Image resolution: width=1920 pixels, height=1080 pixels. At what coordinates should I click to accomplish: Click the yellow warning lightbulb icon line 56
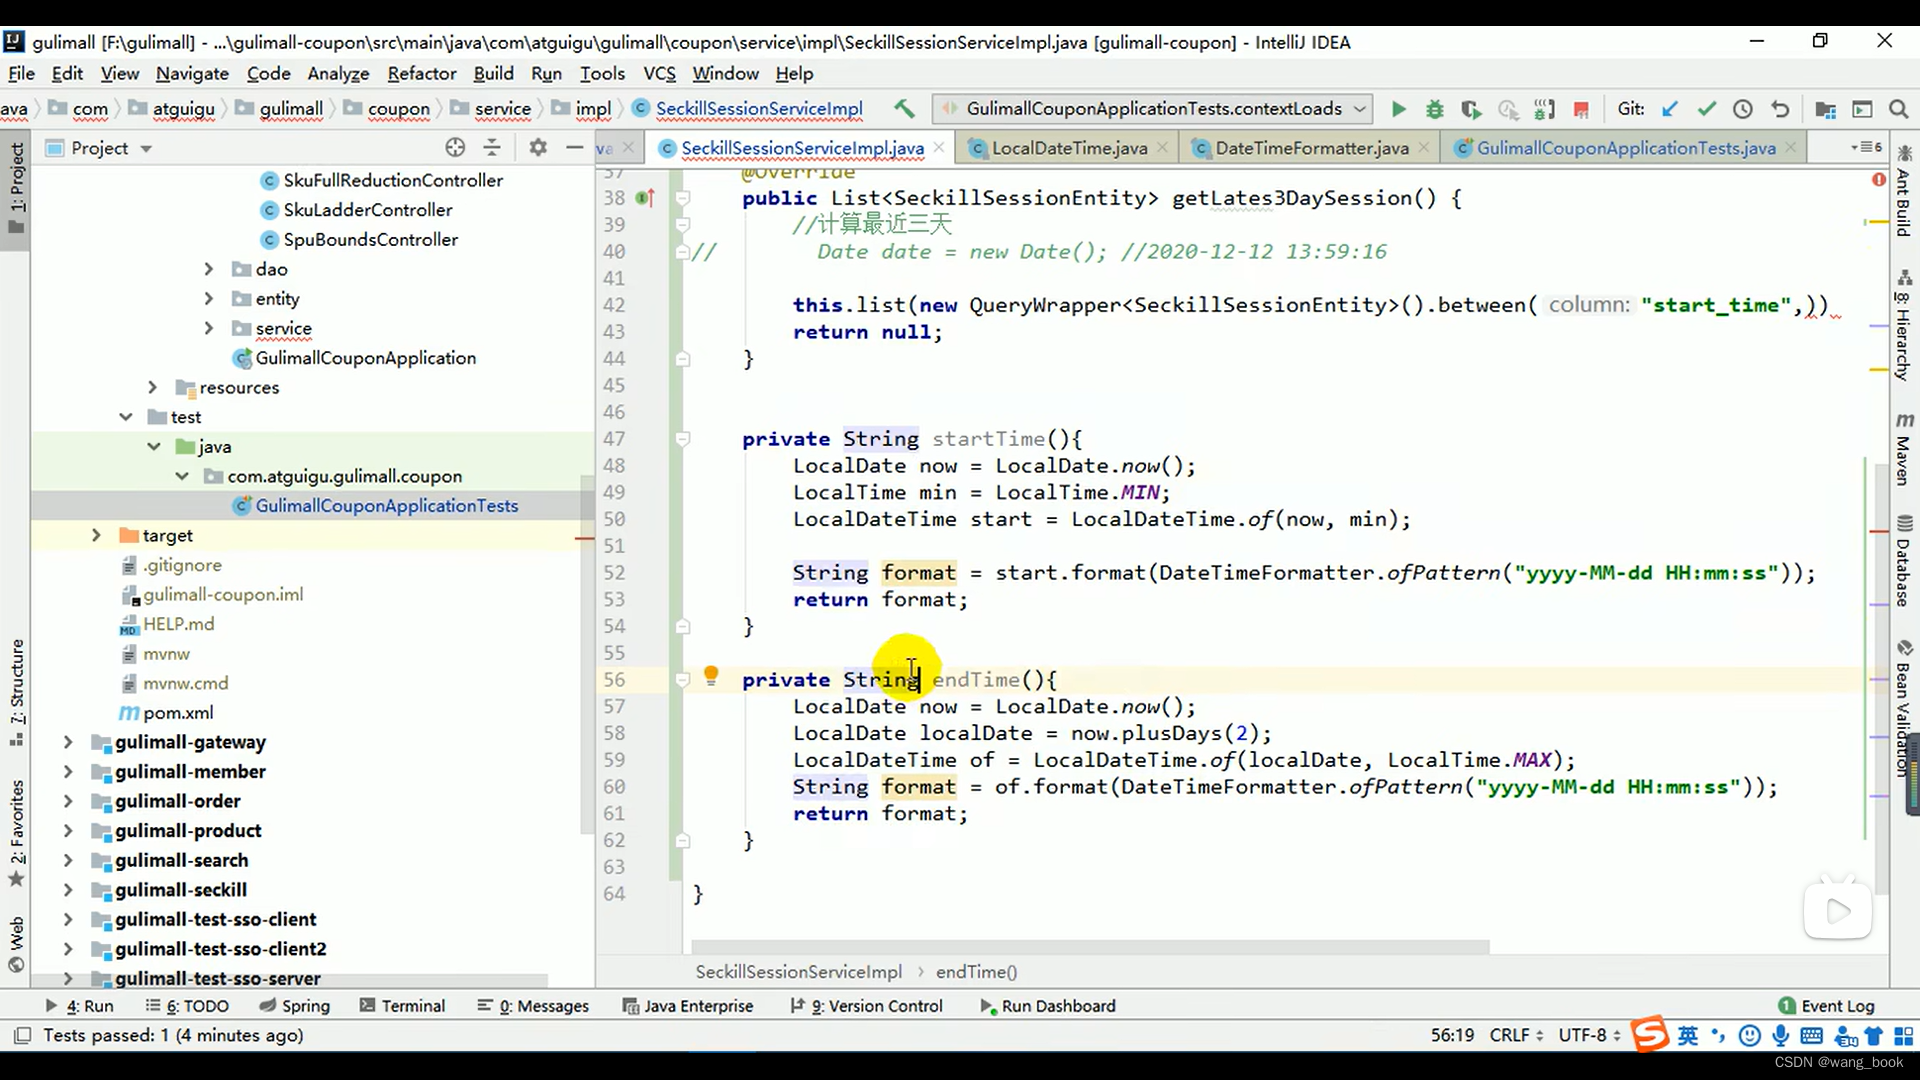coord(712,678)
